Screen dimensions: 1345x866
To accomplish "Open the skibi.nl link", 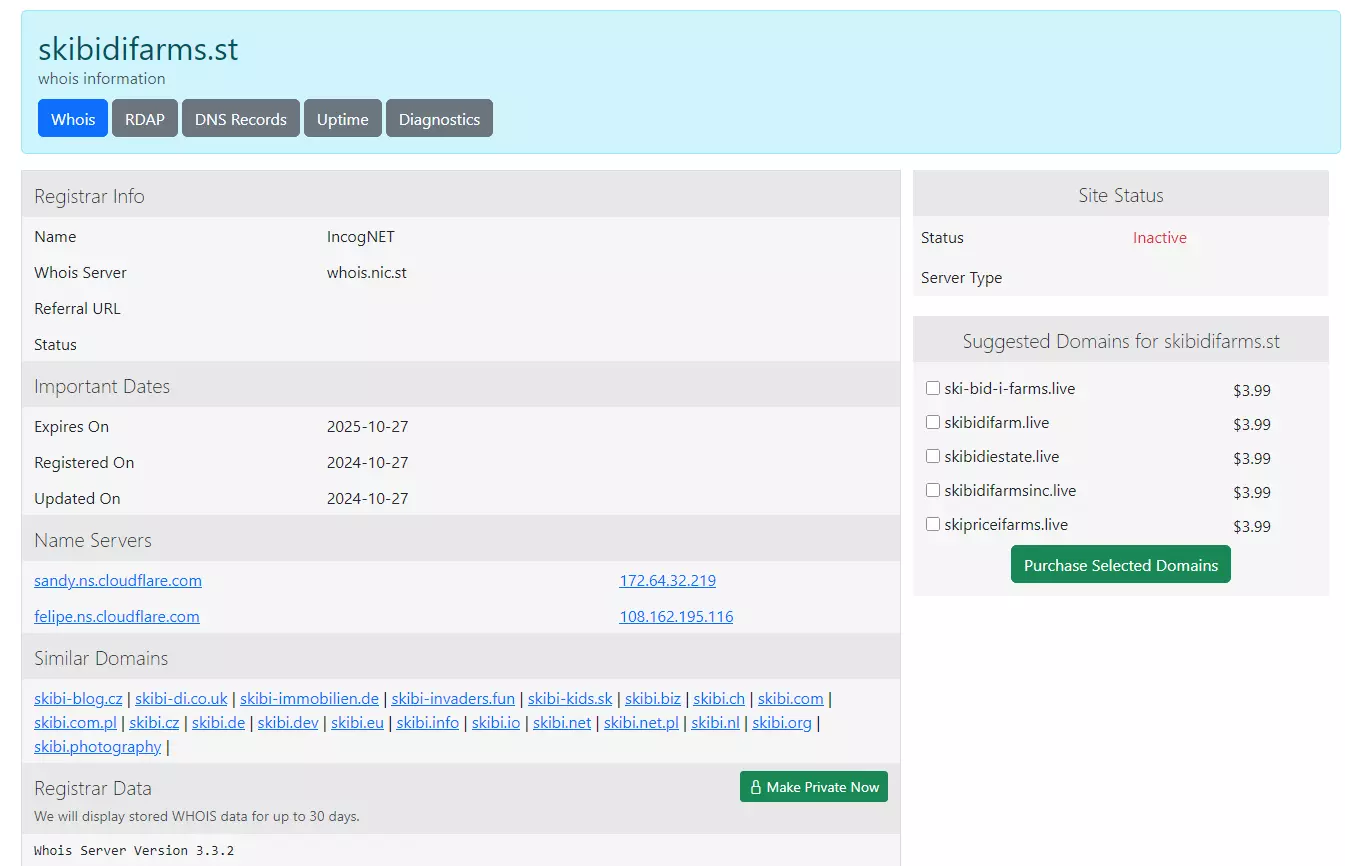I will coord(716,722).
